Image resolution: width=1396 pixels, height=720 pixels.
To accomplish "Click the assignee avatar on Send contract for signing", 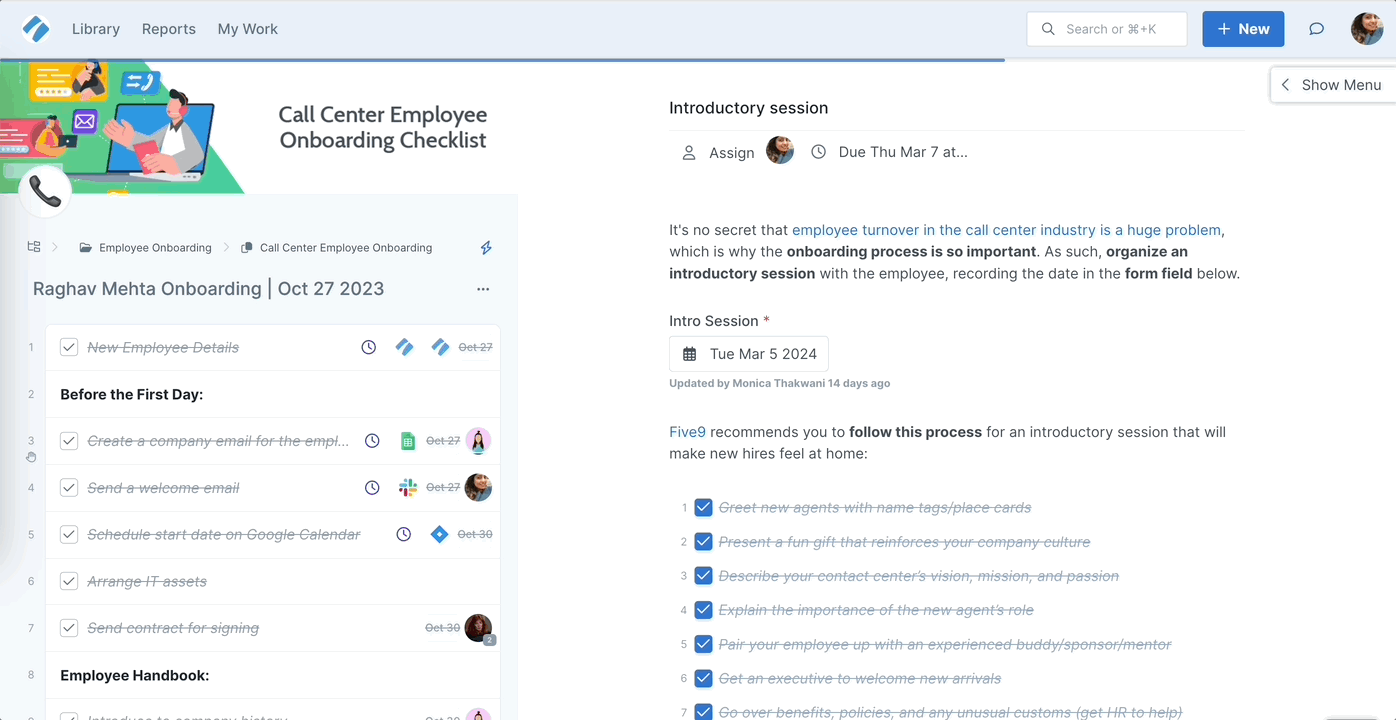I will click(478, 628).
